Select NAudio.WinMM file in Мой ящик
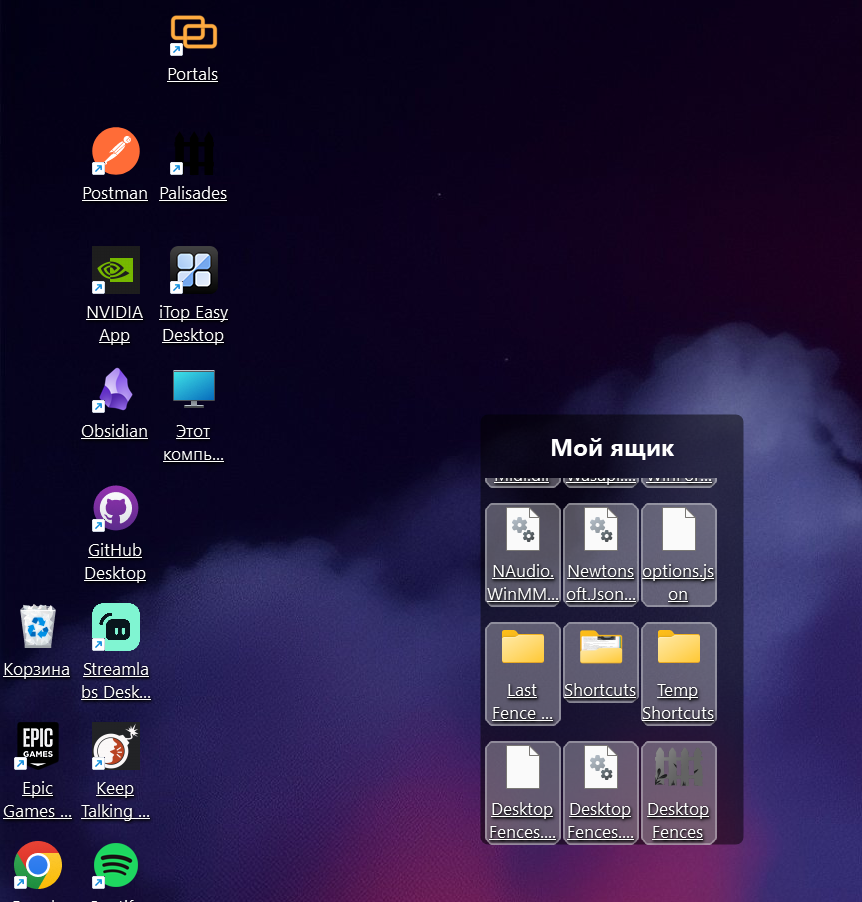Screen dimensions: 862x902 522,555
